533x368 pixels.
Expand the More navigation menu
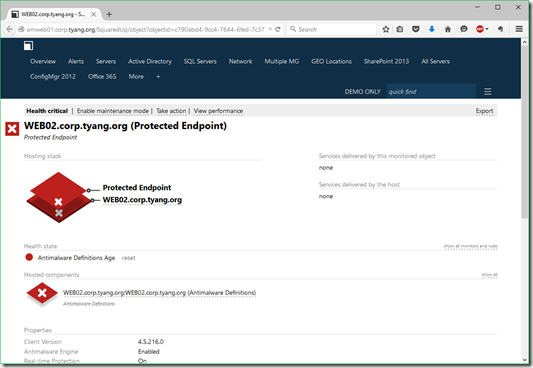click(136, 76)
